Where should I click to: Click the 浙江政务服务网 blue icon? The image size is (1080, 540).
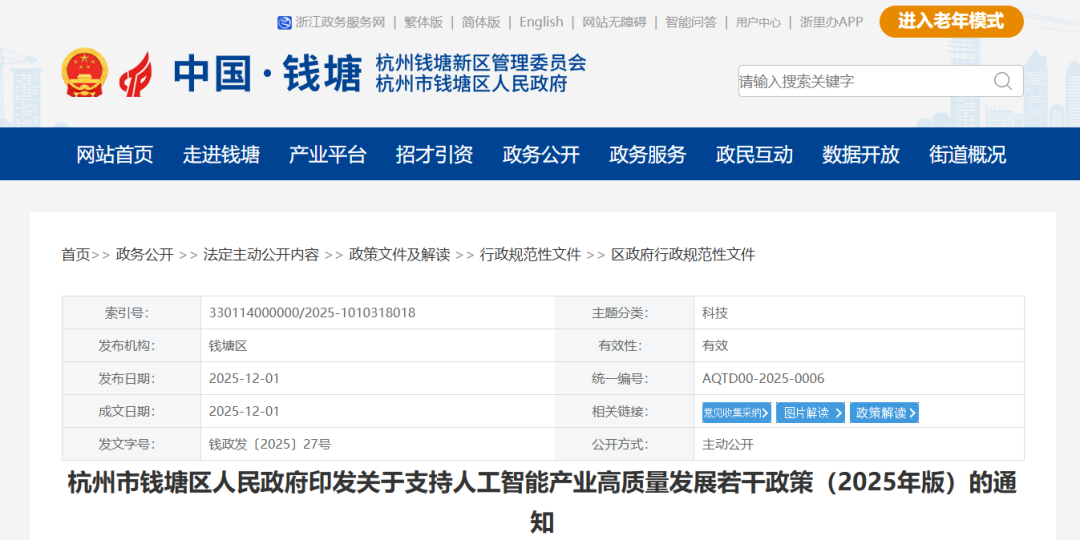pos(284,22)
